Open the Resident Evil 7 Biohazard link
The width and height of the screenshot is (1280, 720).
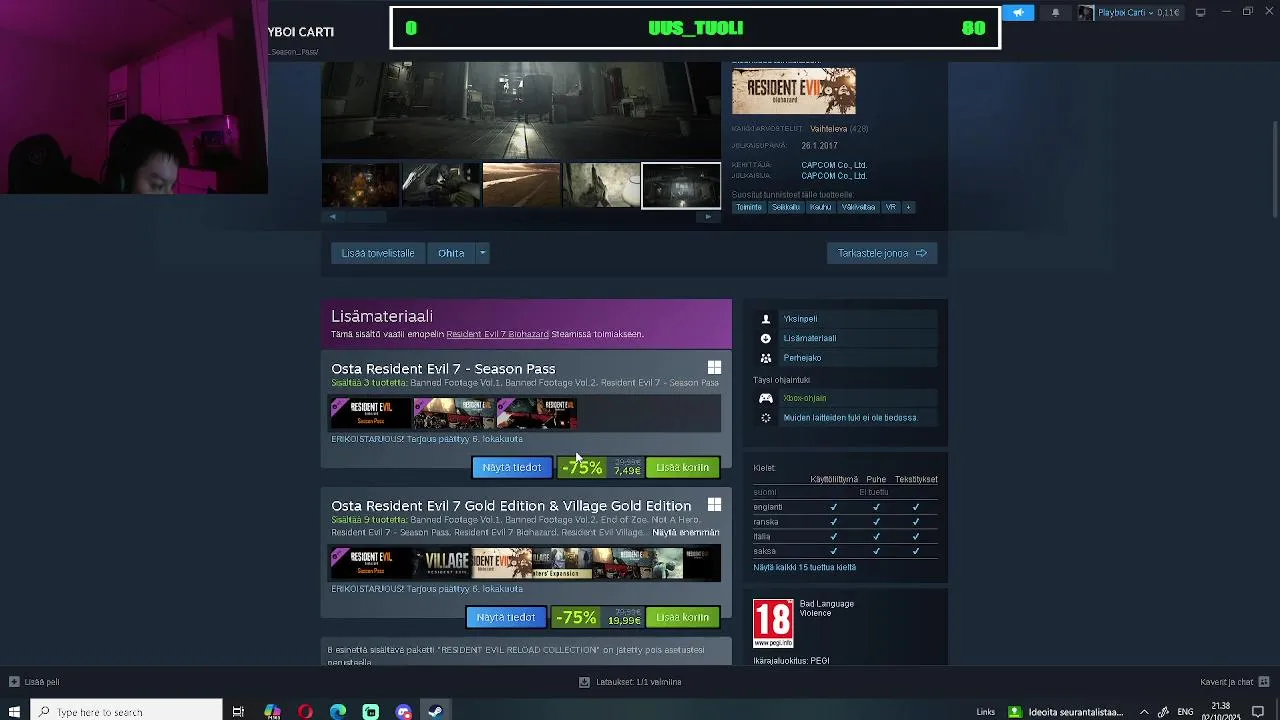point(497,334)
